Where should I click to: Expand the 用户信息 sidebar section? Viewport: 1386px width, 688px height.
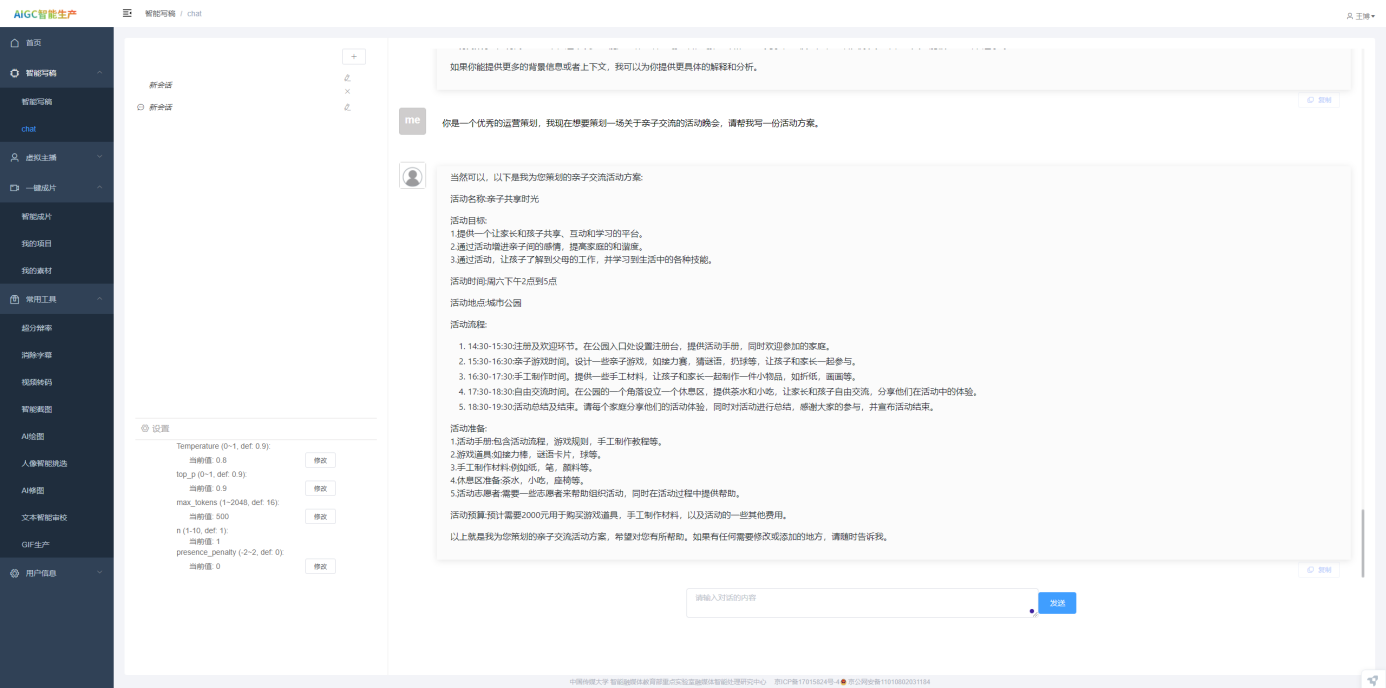[x=99, y=573]
